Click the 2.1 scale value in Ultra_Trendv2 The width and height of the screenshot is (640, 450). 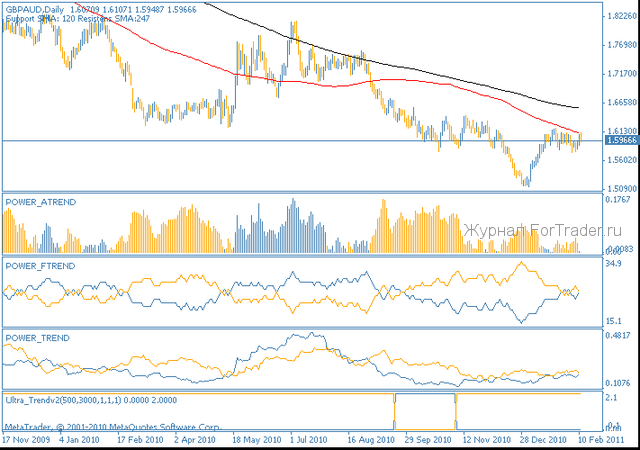pyautogui.click(x=611, y=397)
